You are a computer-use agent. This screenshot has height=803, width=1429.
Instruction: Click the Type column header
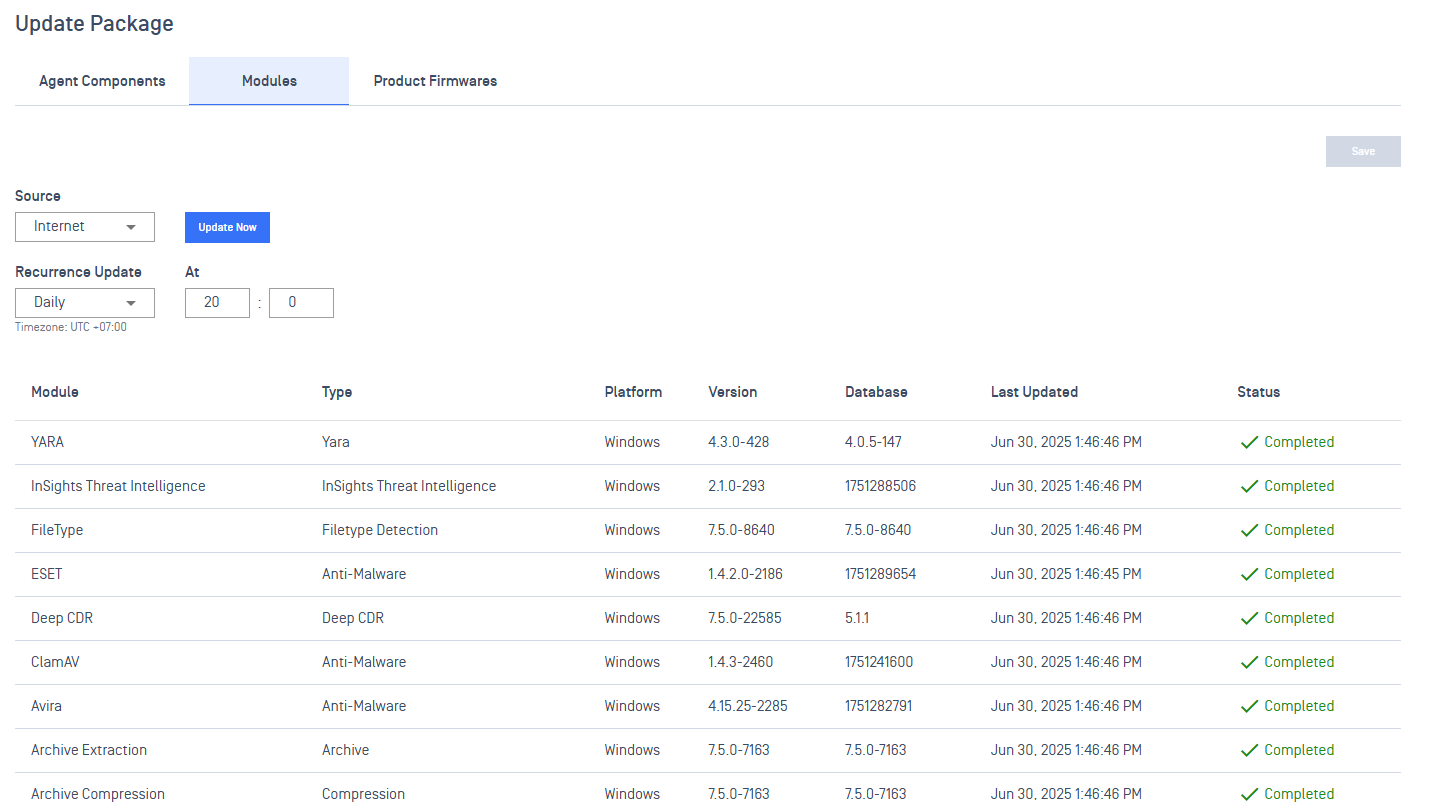(x=337, y=392)
